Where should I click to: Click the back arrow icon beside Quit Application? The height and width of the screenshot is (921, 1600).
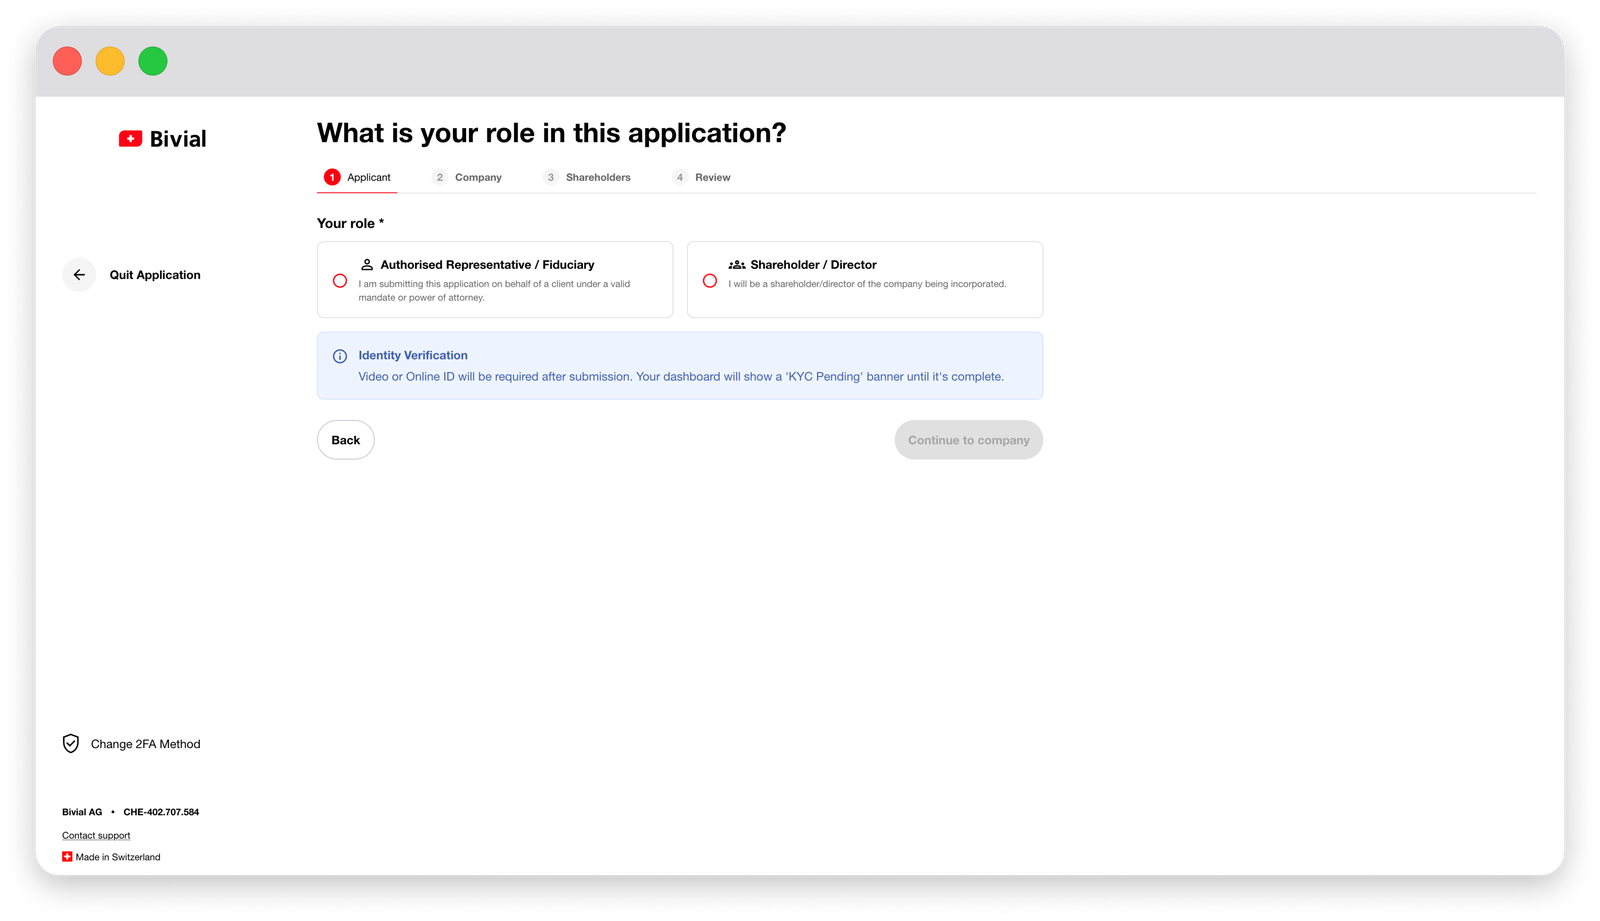coord(79,275)
